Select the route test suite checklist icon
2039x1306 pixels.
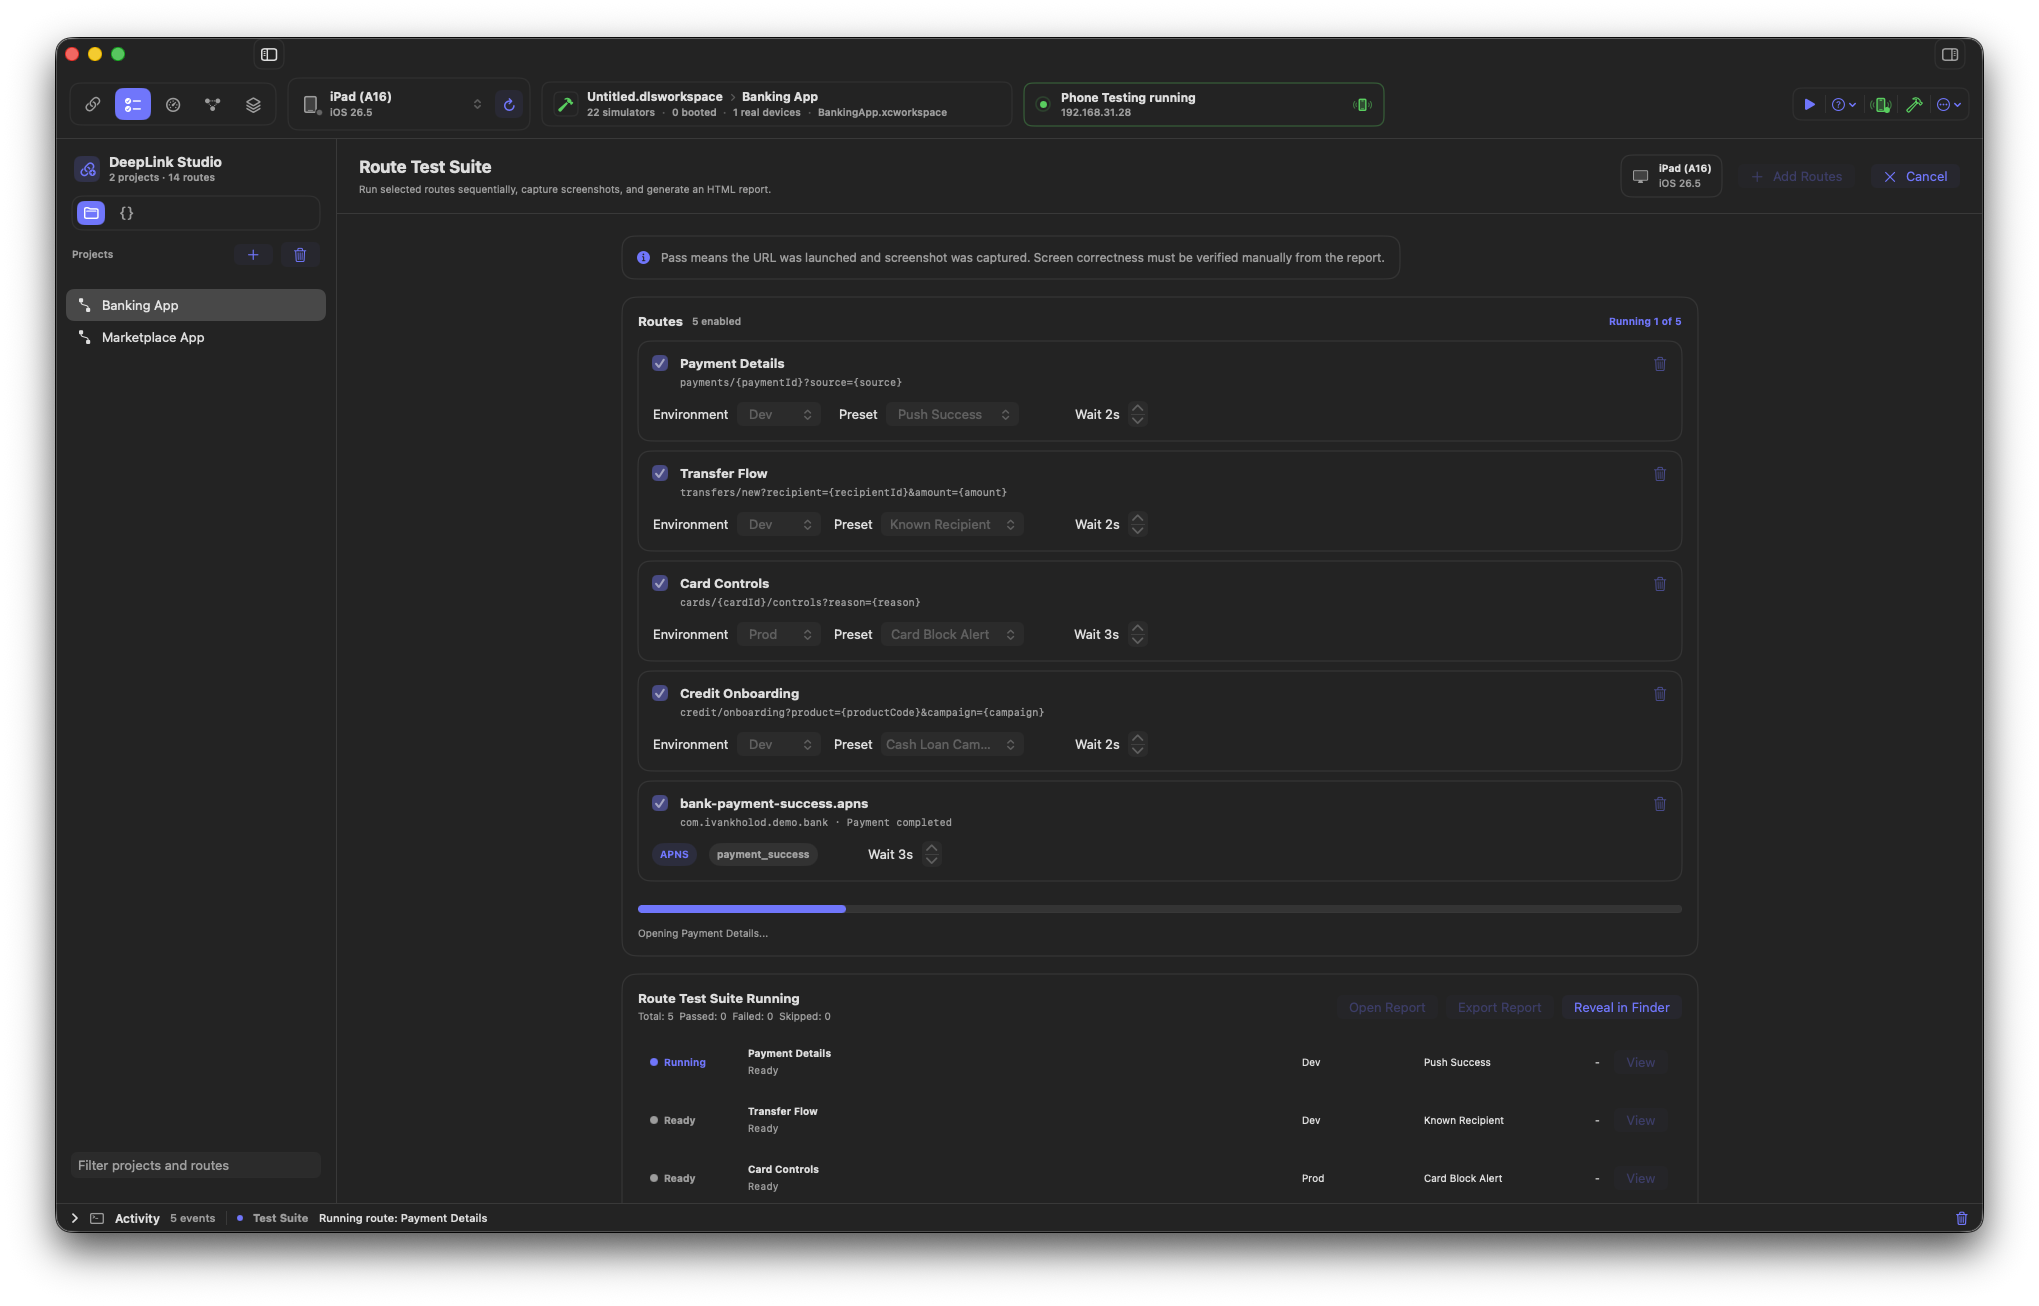pos(133,104)
